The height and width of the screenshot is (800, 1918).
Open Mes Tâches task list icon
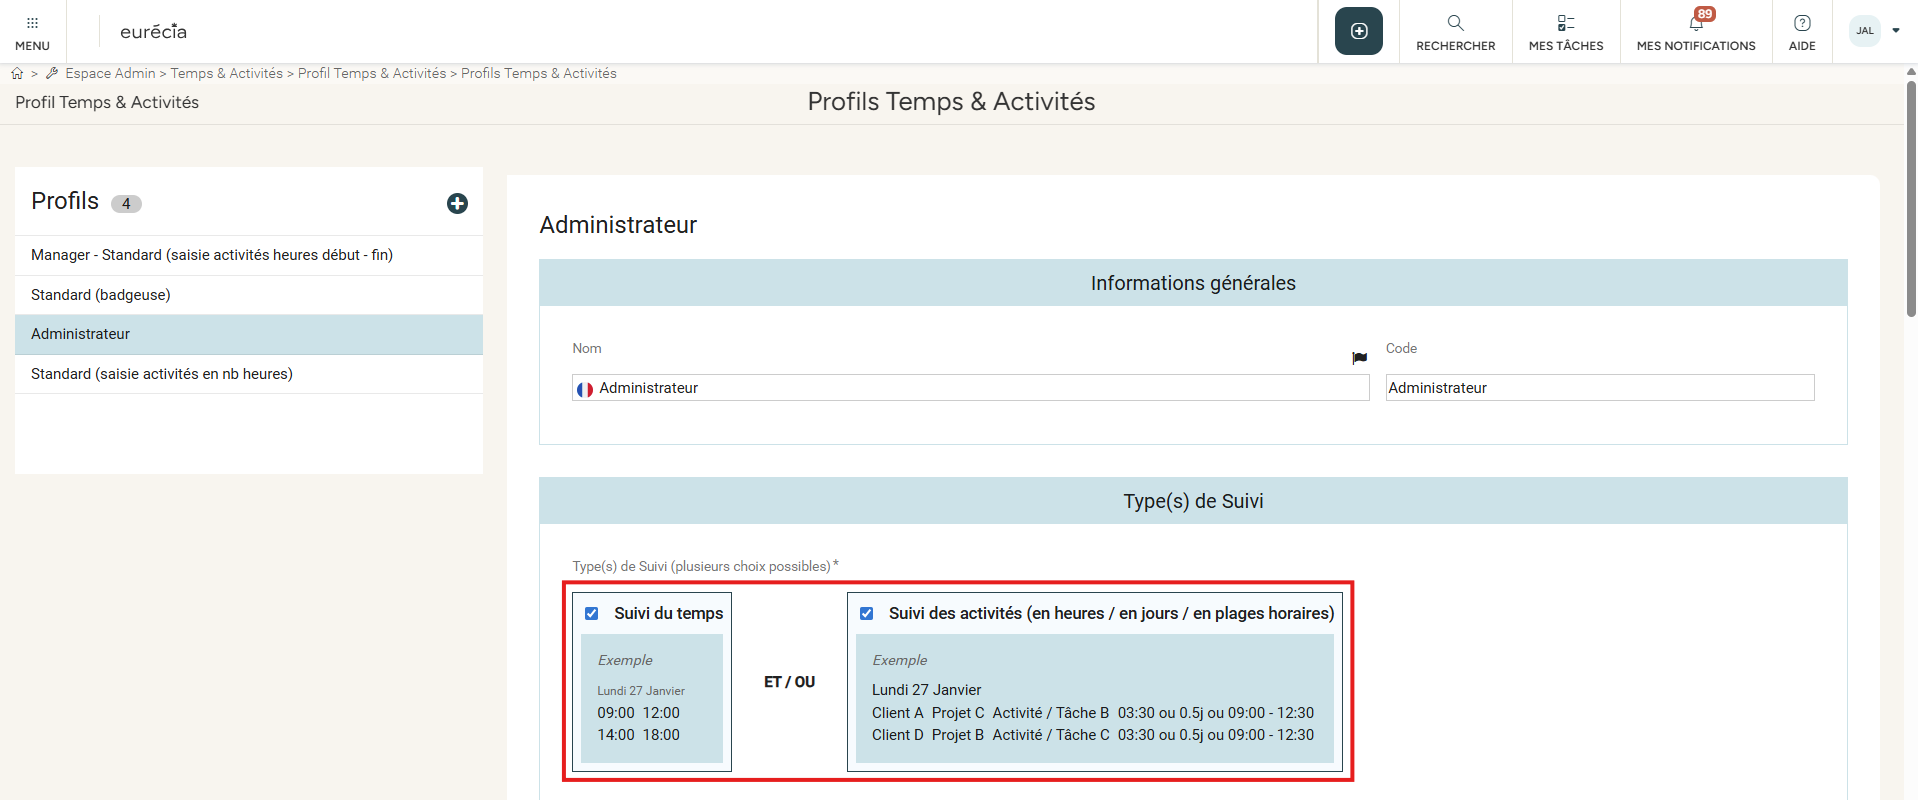[1565, 23]
